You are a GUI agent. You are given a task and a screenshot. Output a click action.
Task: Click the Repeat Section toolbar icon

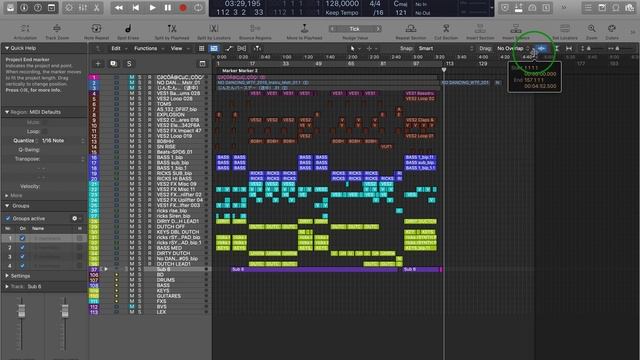click(411, 29)
